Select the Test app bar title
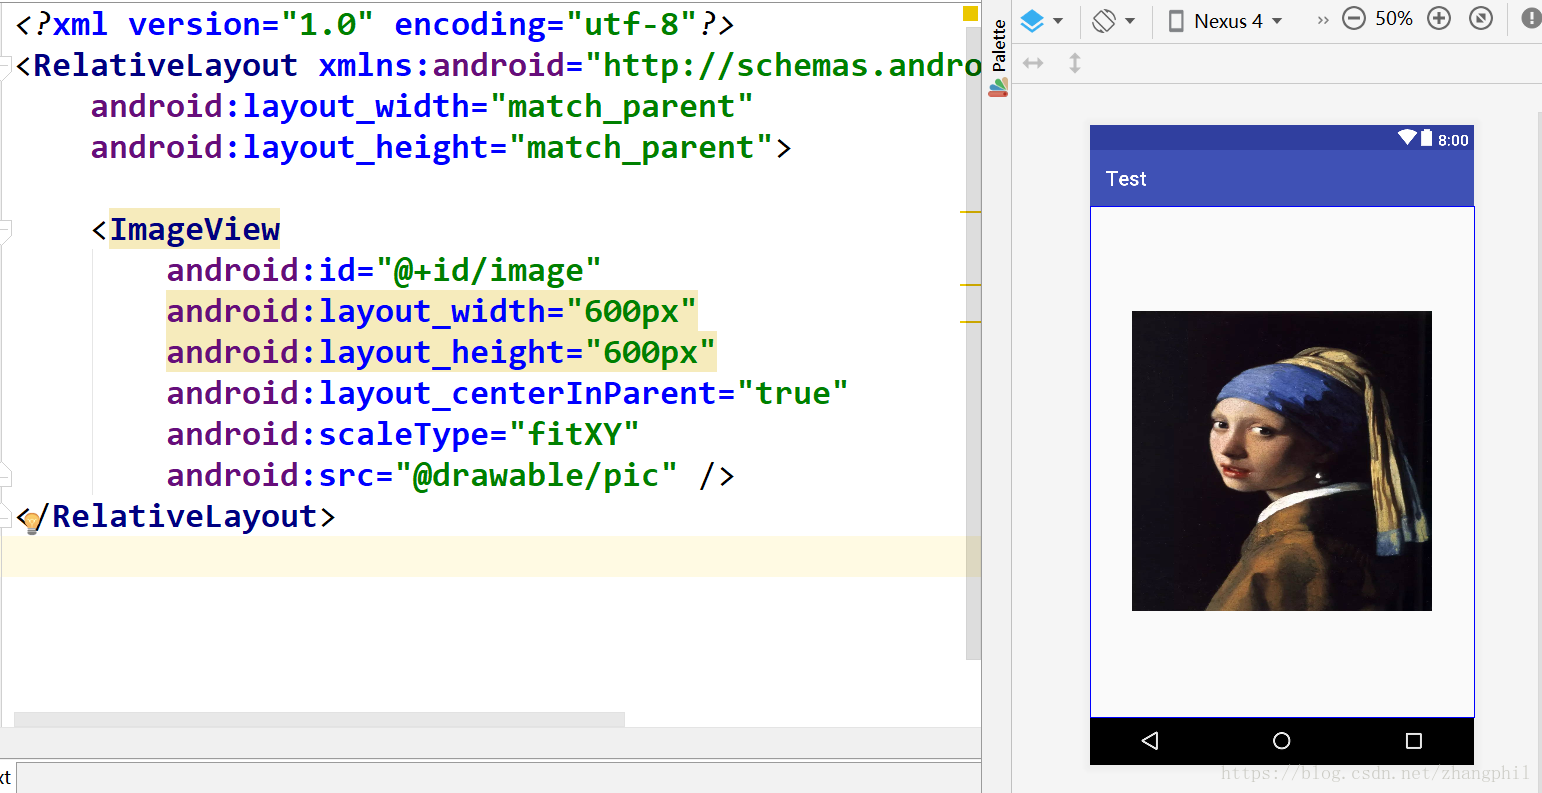This screenshot has height=793, width=1542. [x=1126, y=179]
